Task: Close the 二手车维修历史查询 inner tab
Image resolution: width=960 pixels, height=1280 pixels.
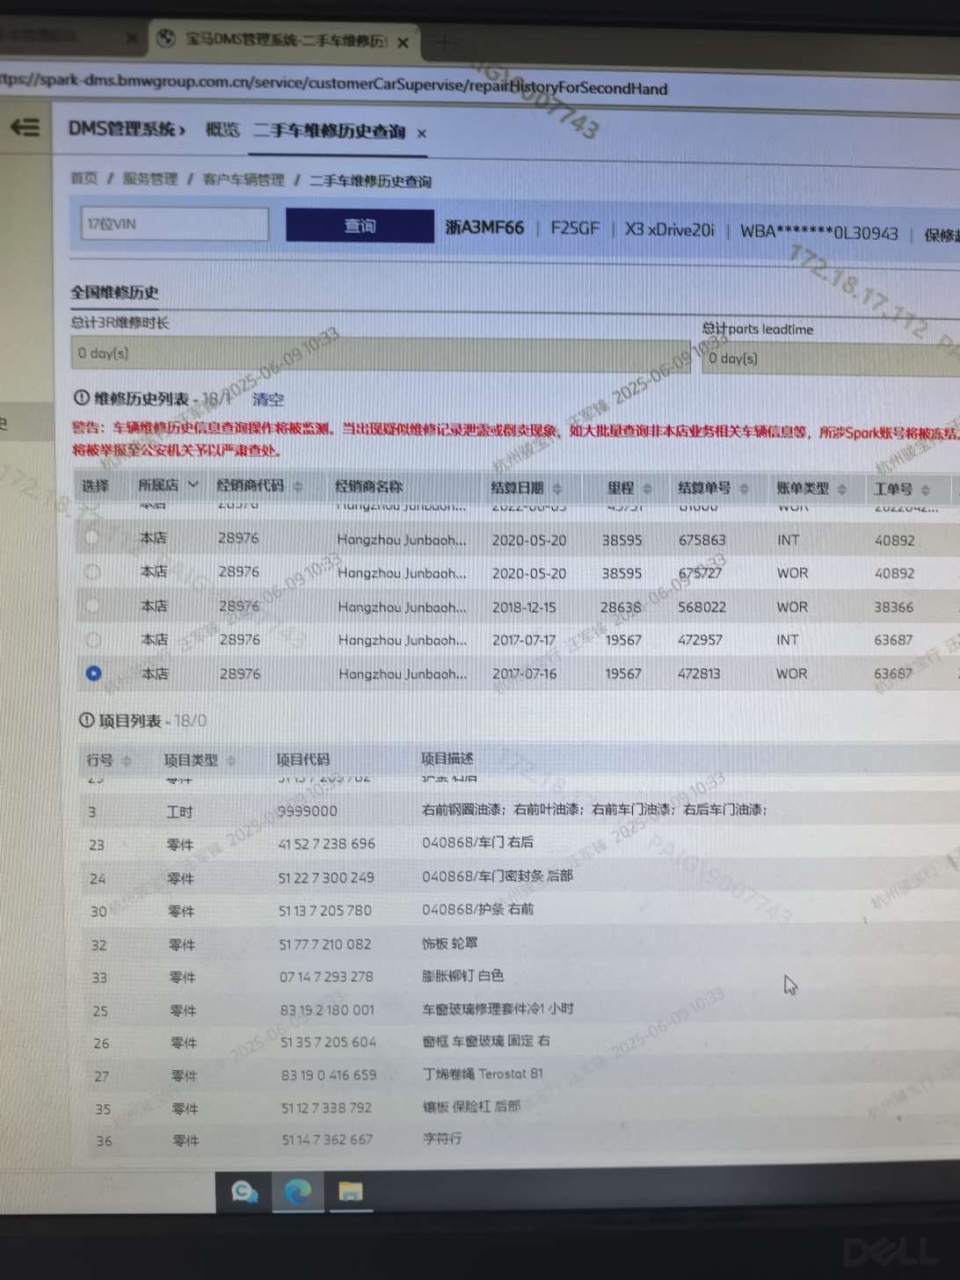Action: pyautogui.click(x=422, y=133)
